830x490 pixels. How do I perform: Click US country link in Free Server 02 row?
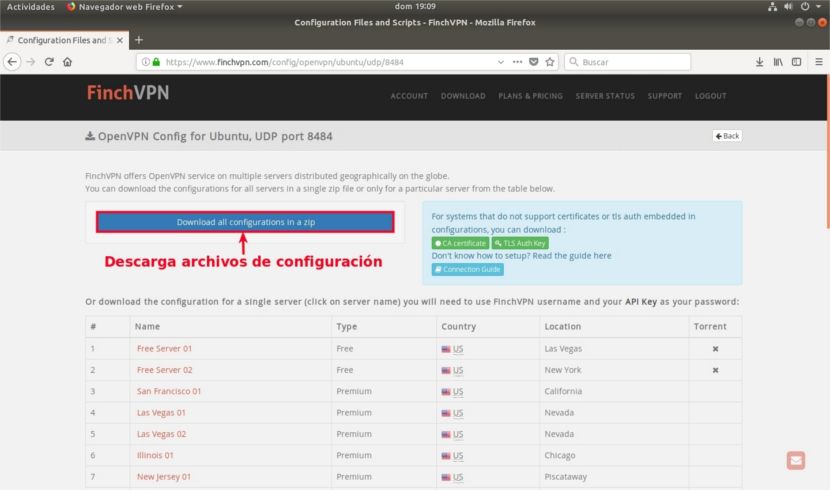(458, 370)
